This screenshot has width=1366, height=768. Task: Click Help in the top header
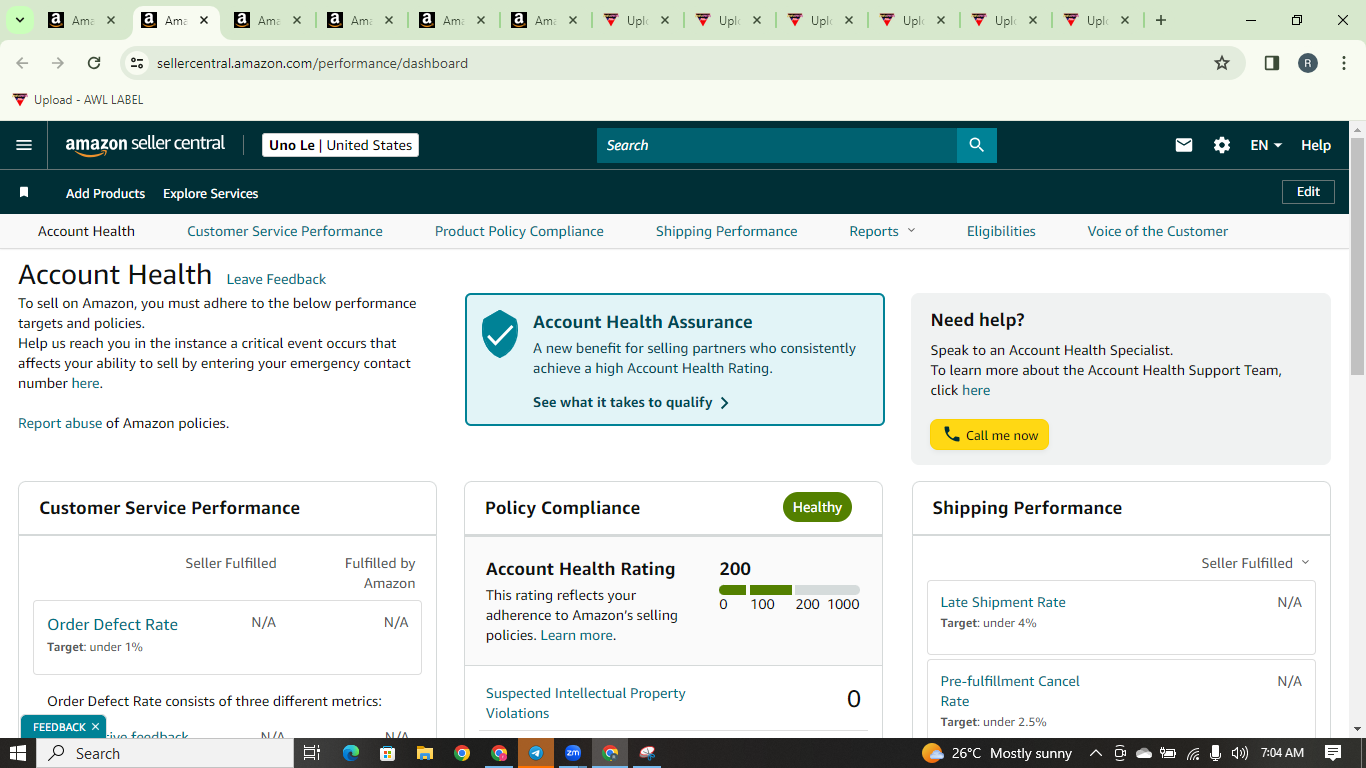[x=1316, y=145]
